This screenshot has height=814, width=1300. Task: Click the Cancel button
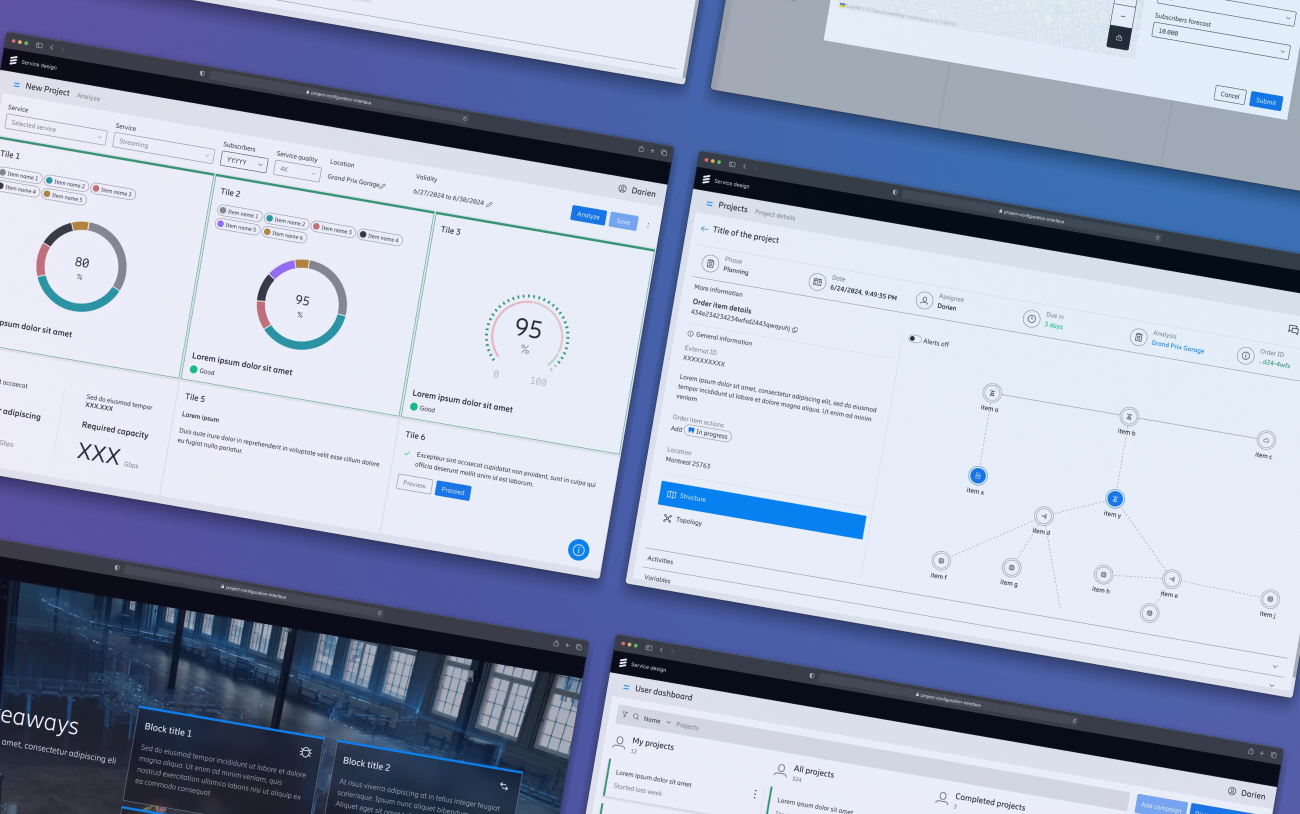[x=1230, y=96]
